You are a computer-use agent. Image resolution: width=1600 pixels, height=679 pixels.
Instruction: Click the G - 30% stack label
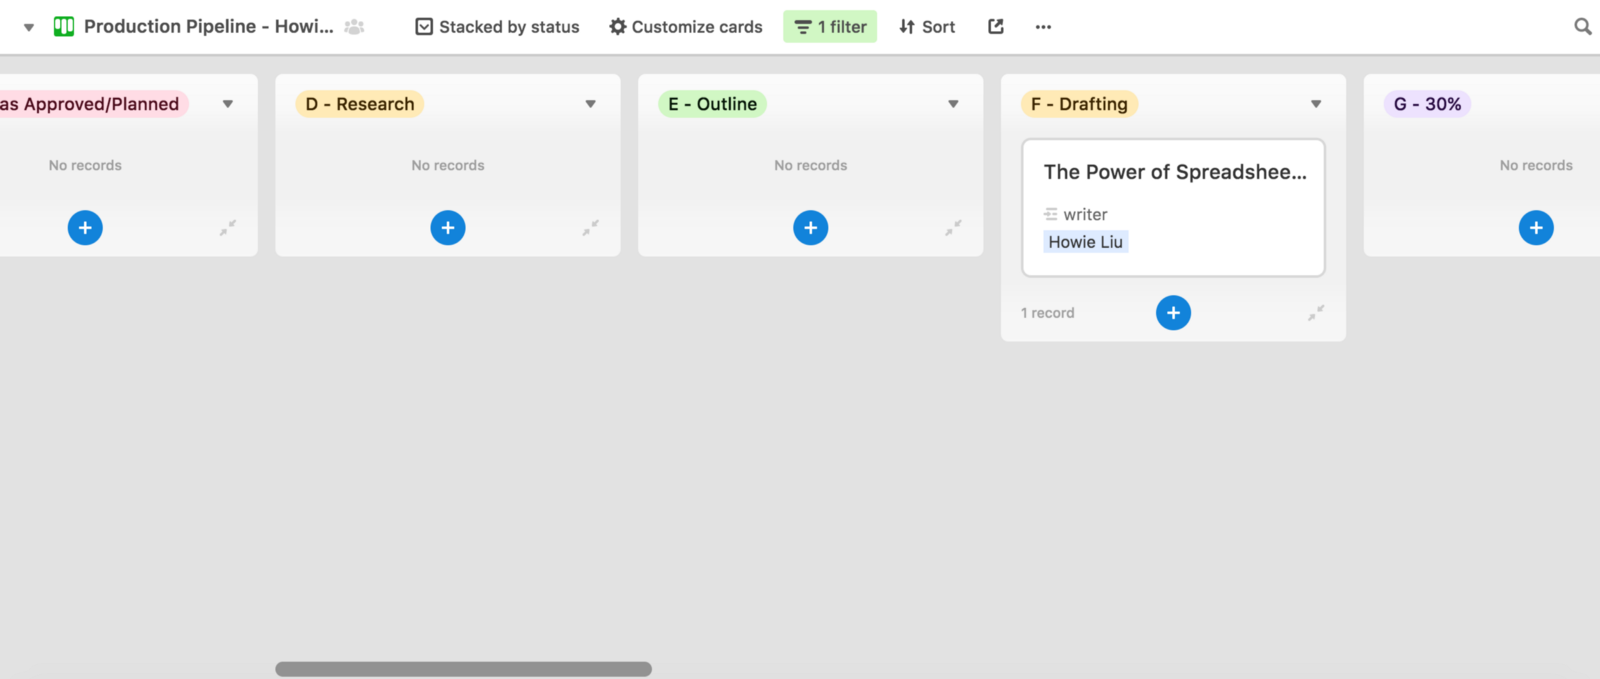[x=1428, y=104]
